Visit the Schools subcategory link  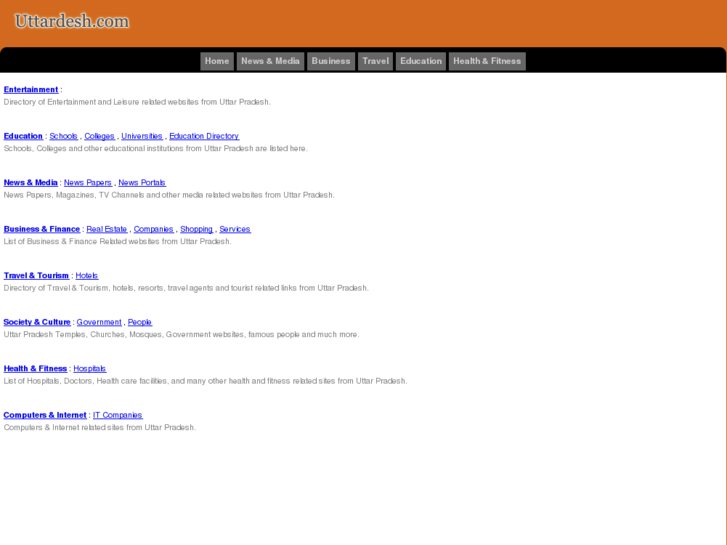click(64, 136)
